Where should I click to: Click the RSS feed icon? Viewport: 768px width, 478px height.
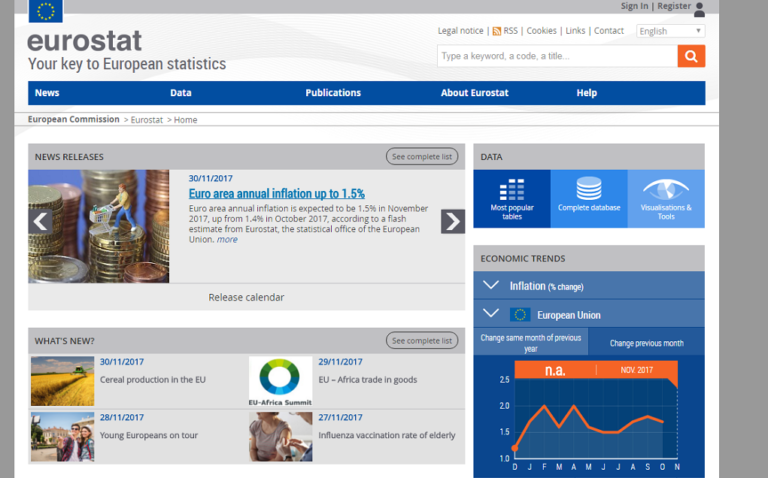pyautogui.click(x=497, y=31)
